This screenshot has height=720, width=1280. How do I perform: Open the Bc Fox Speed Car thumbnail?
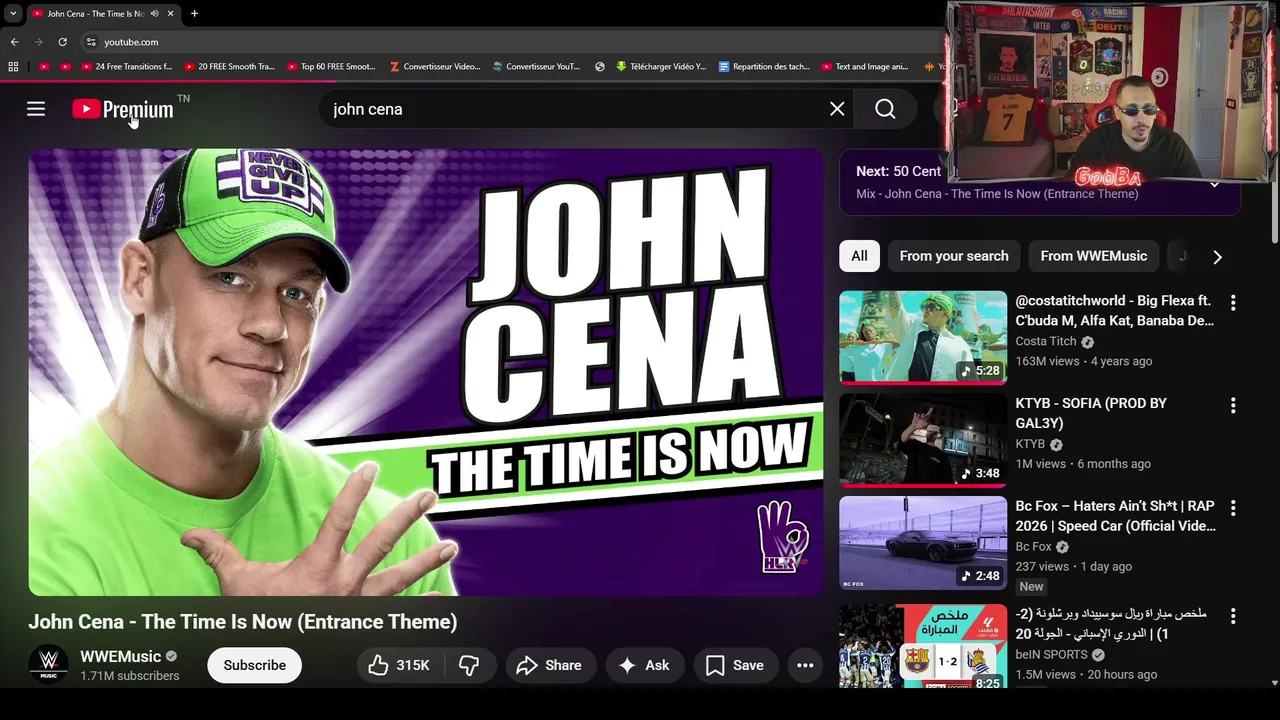pyautogui.click(x=923, y=543)
